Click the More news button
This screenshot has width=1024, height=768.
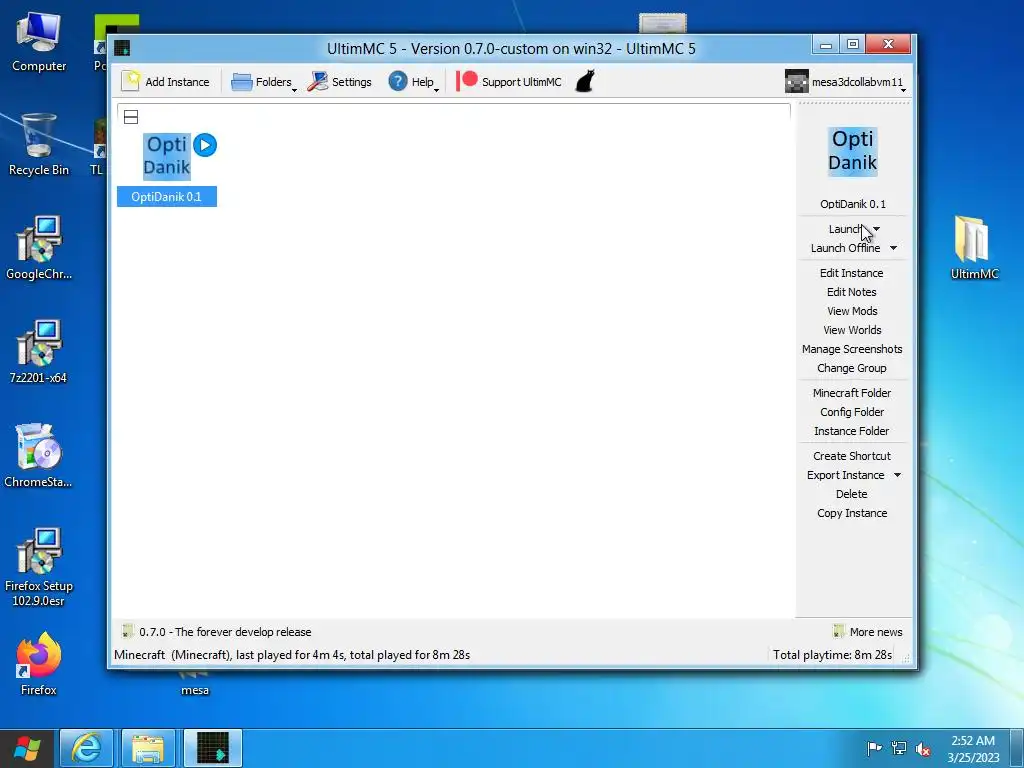pos(868,632)
